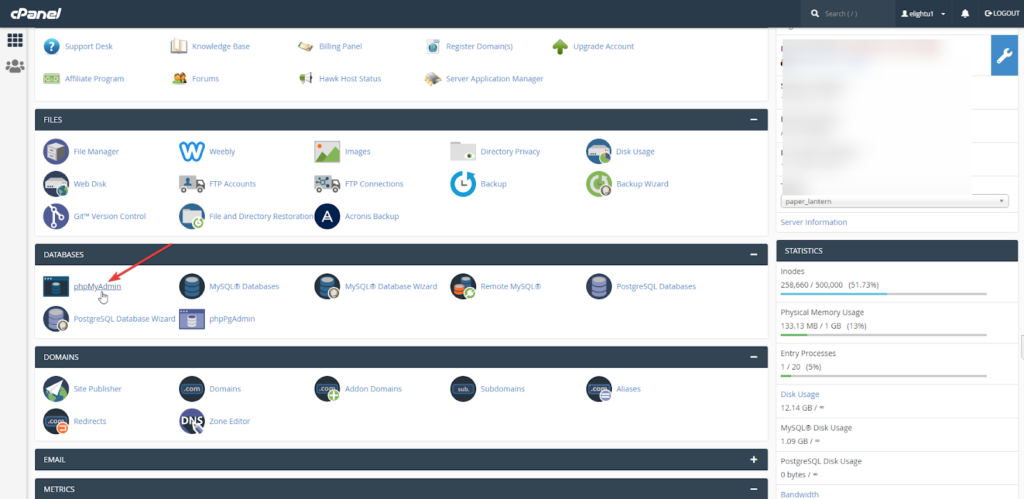
Task: Open the Forums icon
Action: (x=179, y=78)
